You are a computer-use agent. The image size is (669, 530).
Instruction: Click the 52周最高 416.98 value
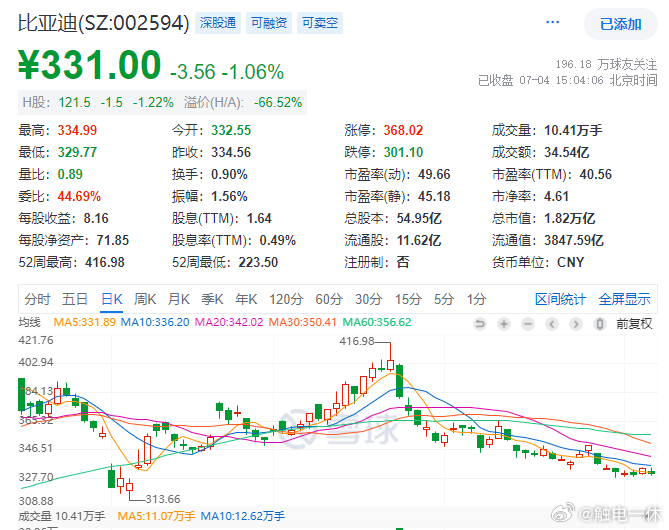[x=105, y=262]
